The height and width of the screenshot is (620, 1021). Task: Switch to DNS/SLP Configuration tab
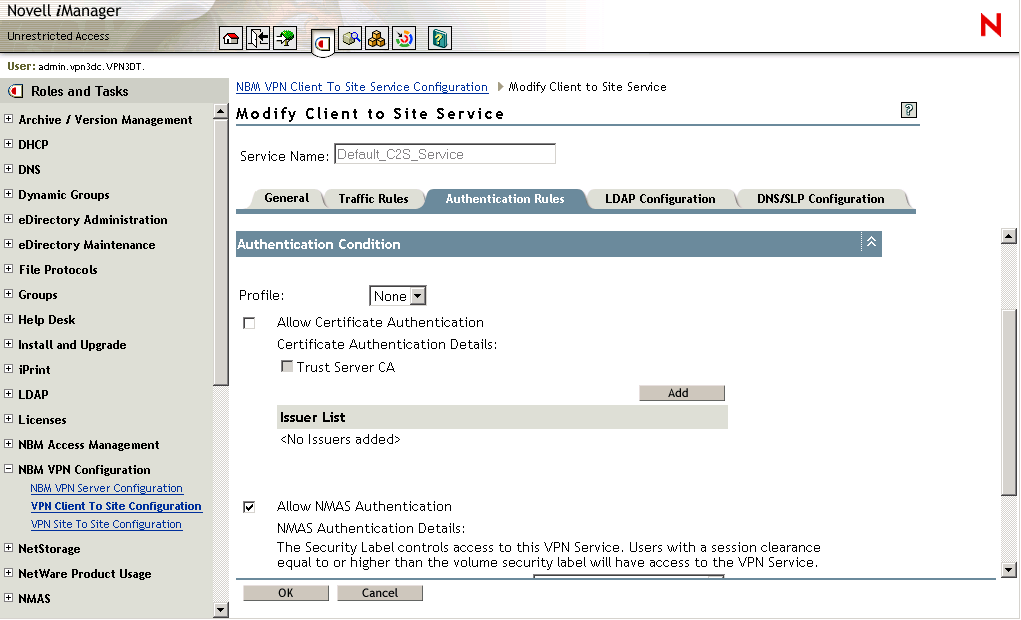[820, 199]
